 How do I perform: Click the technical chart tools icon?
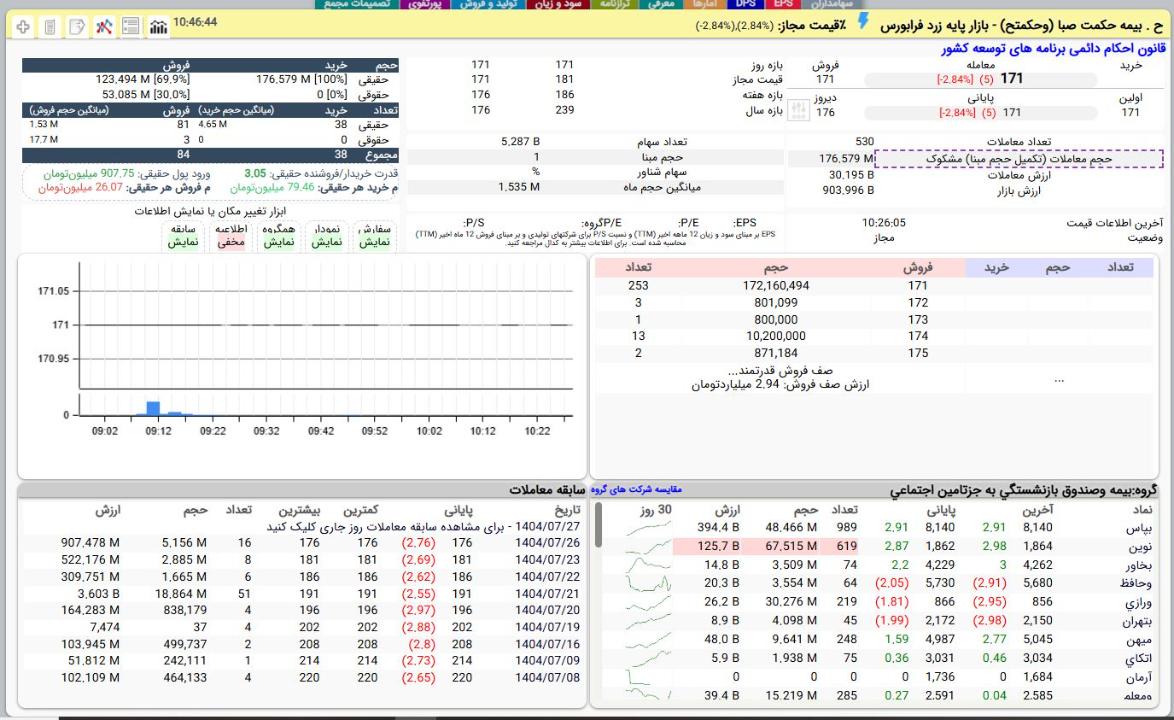coord(101,26)
